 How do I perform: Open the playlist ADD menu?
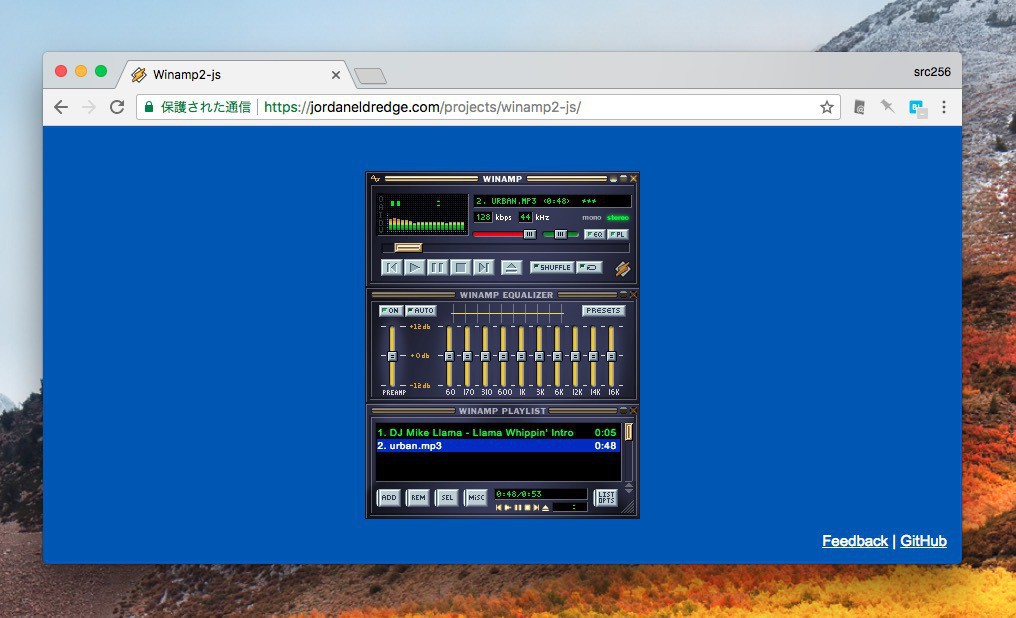click(x=388, y=497)
